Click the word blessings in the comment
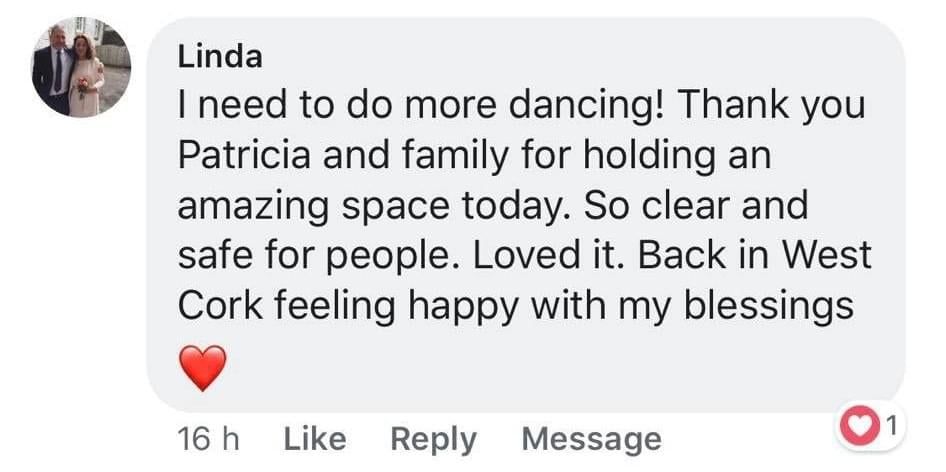 tap(769, 309)
